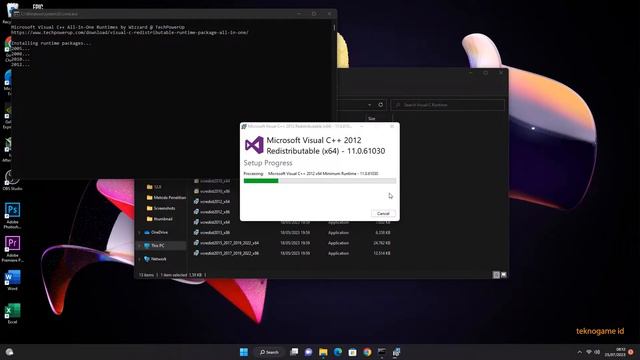Select vcredist2012_x64 file
Image resolution: width=640 pixels, height=360 pixels.
coord(212,202)
